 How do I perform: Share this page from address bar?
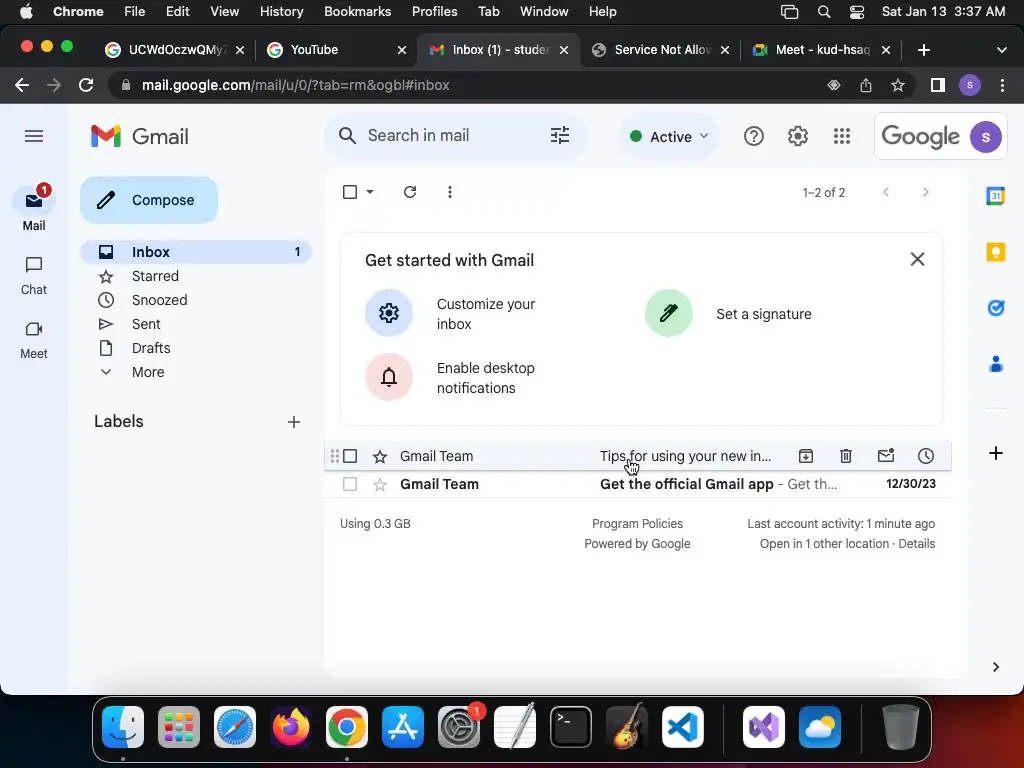865,85
